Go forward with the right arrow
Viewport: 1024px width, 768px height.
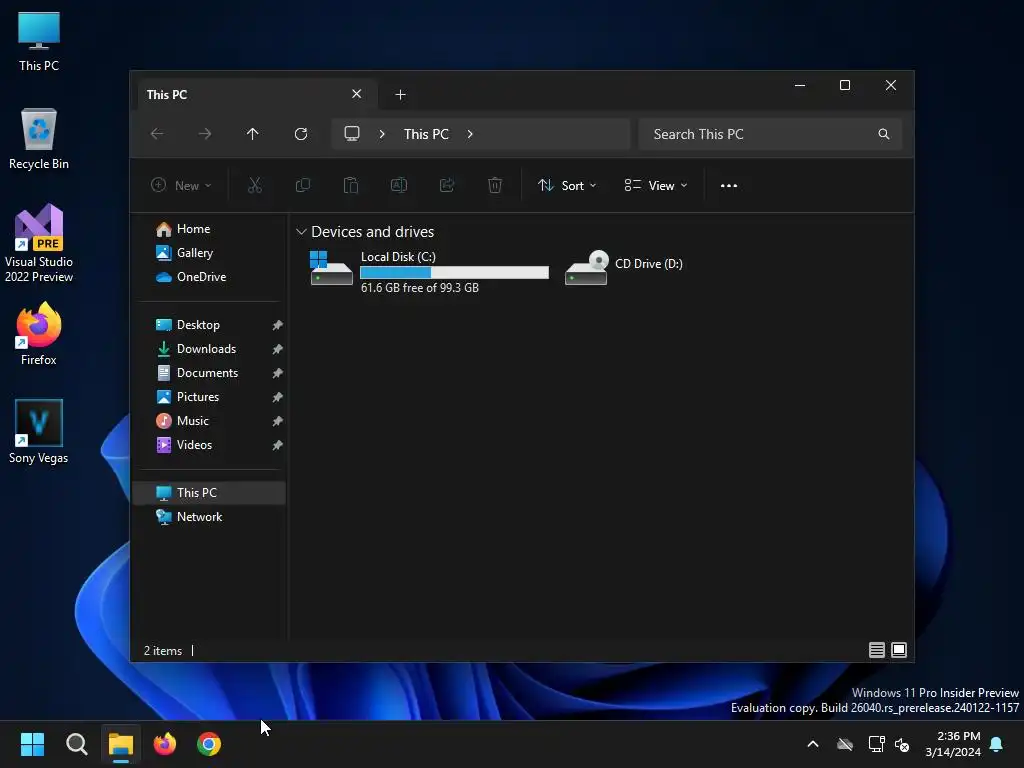tap(205, 134)
